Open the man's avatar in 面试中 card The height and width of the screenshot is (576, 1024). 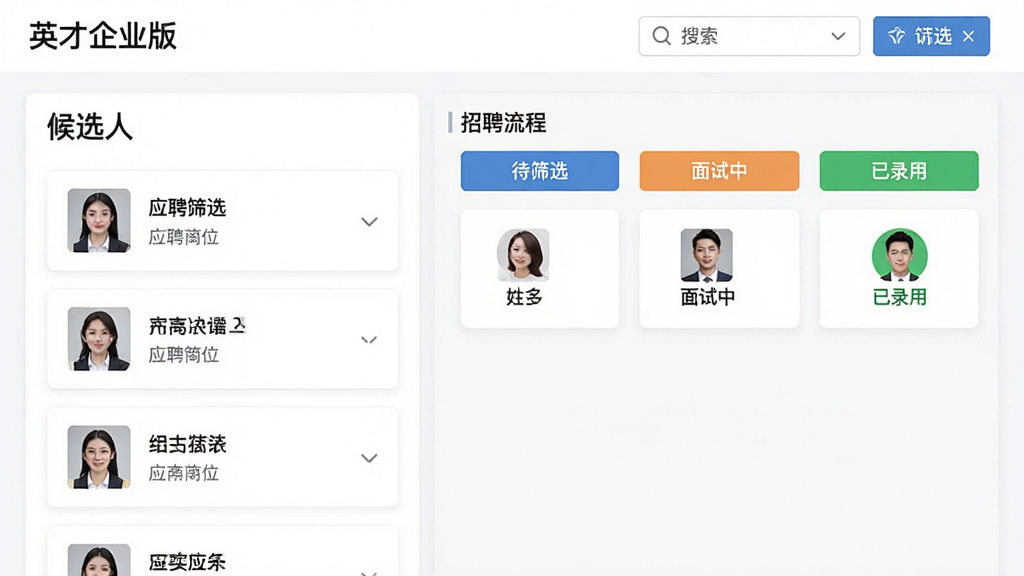click(707, 255)
